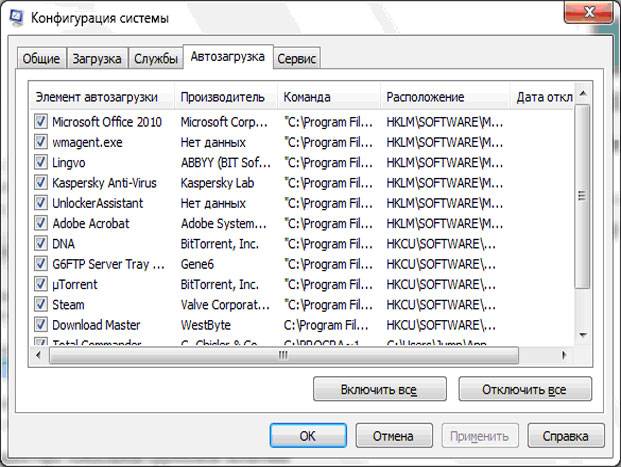Toggle the µTorrent startup checkbox
This screenshot has height=467, width=621.
pos(41,284)
